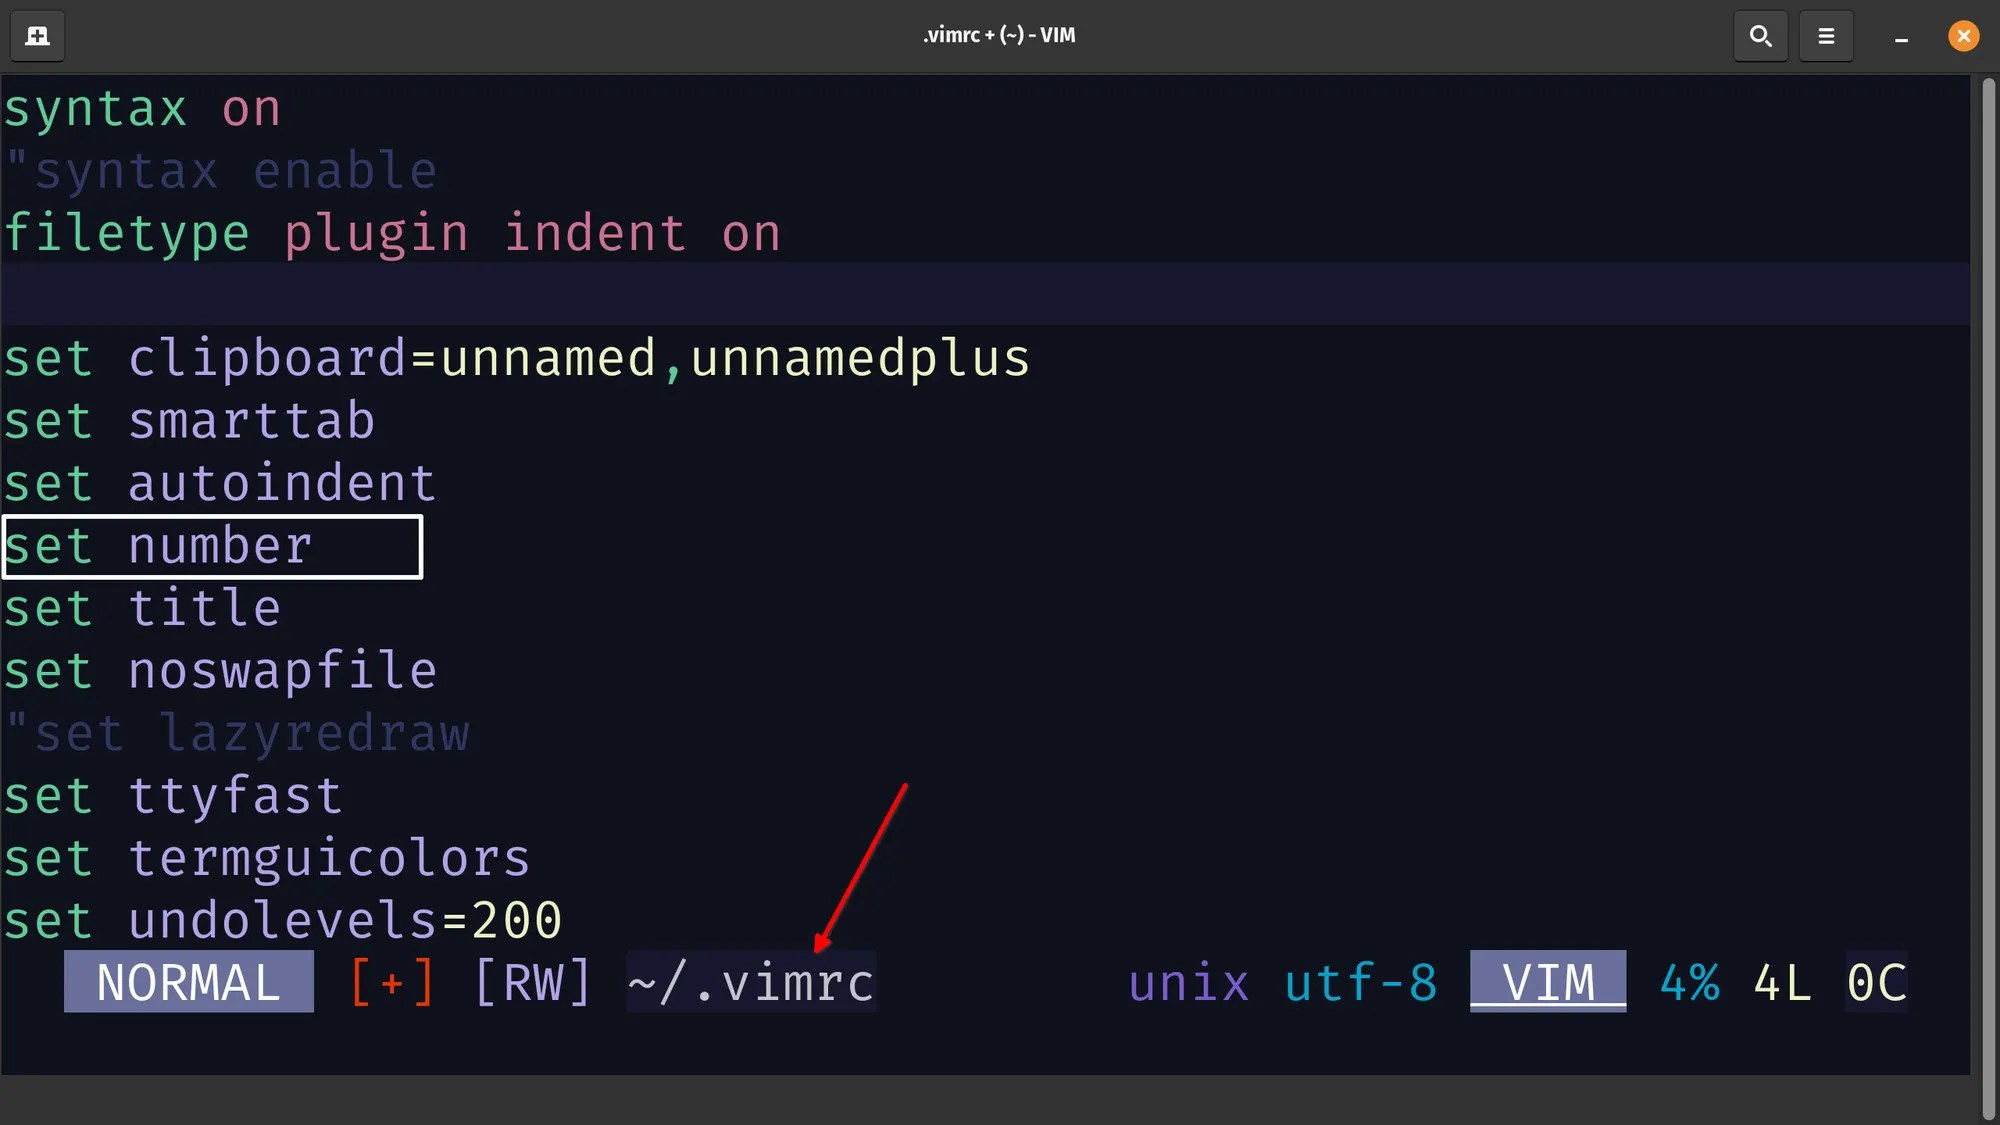Select the 'set termguicolors' line
2000x1125 pixels.
pyautogui.click(x=267, y=857)
